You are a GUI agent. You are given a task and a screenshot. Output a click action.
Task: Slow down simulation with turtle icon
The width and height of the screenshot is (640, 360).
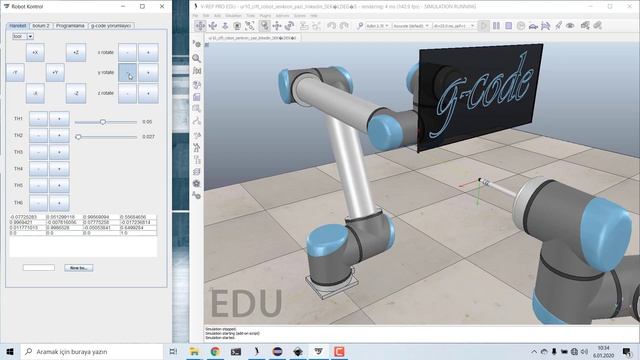(533, 26)
